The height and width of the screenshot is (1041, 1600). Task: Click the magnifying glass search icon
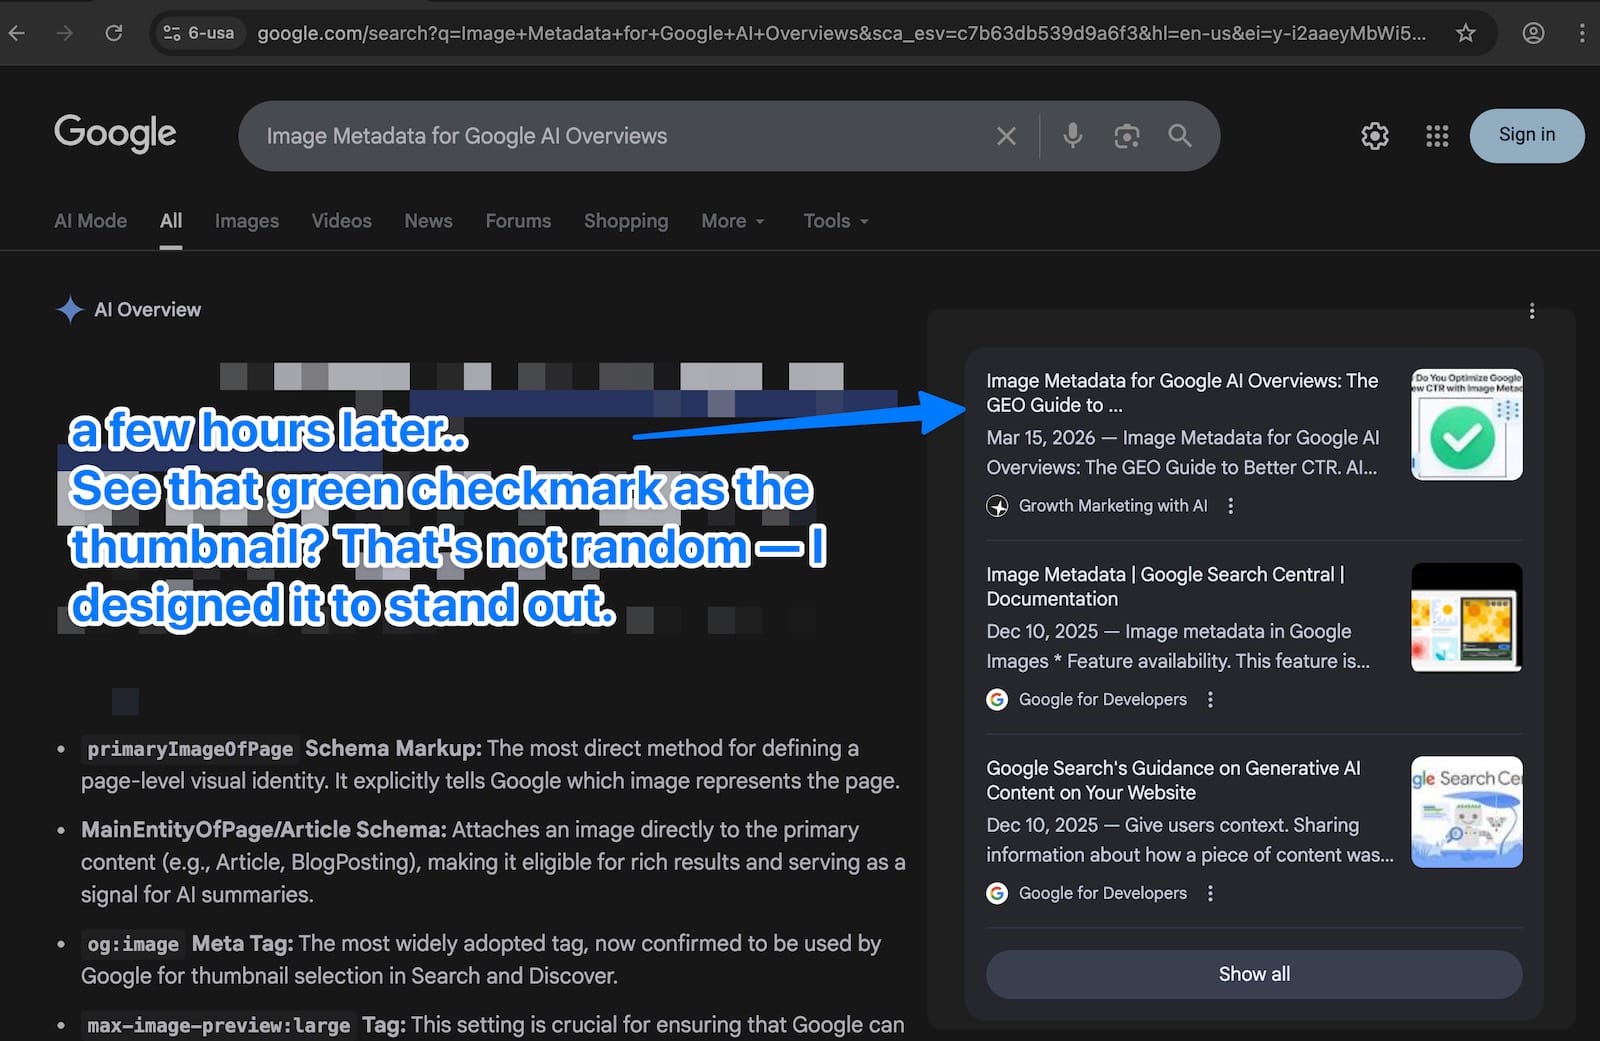click(x=1180, y=136)
